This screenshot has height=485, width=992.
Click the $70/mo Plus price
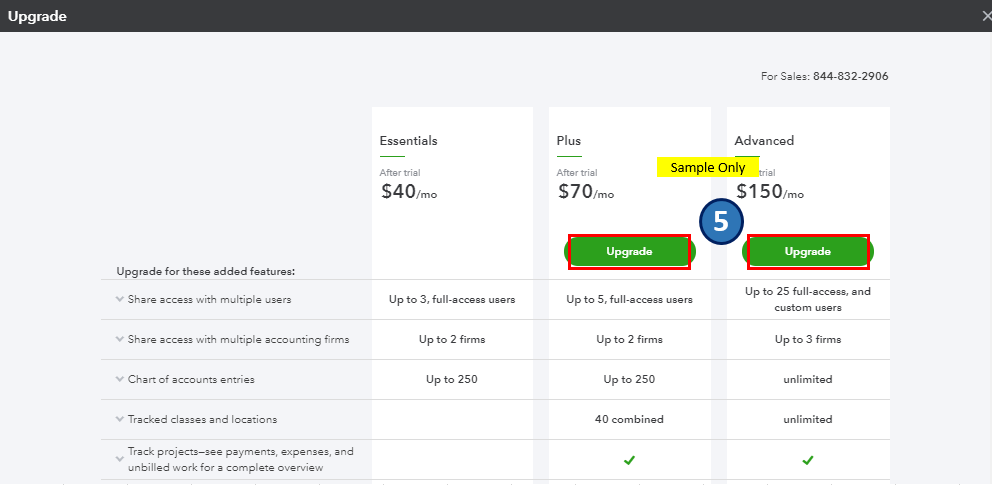pos(585,192)
